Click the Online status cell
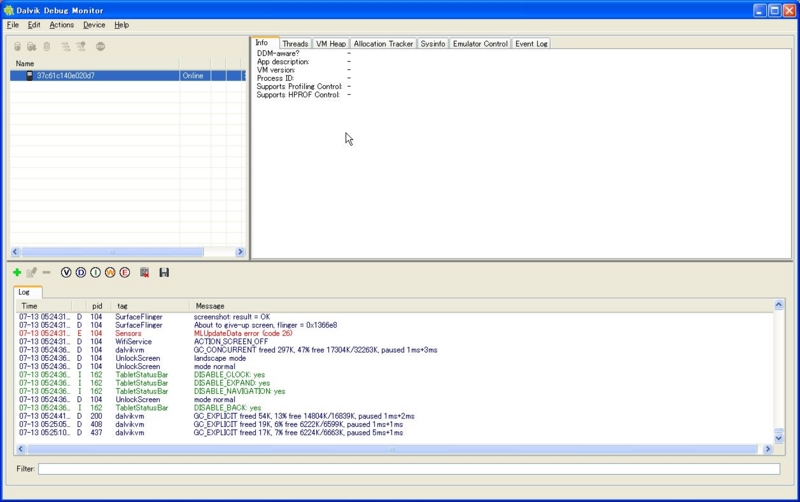 pos(194,76)
